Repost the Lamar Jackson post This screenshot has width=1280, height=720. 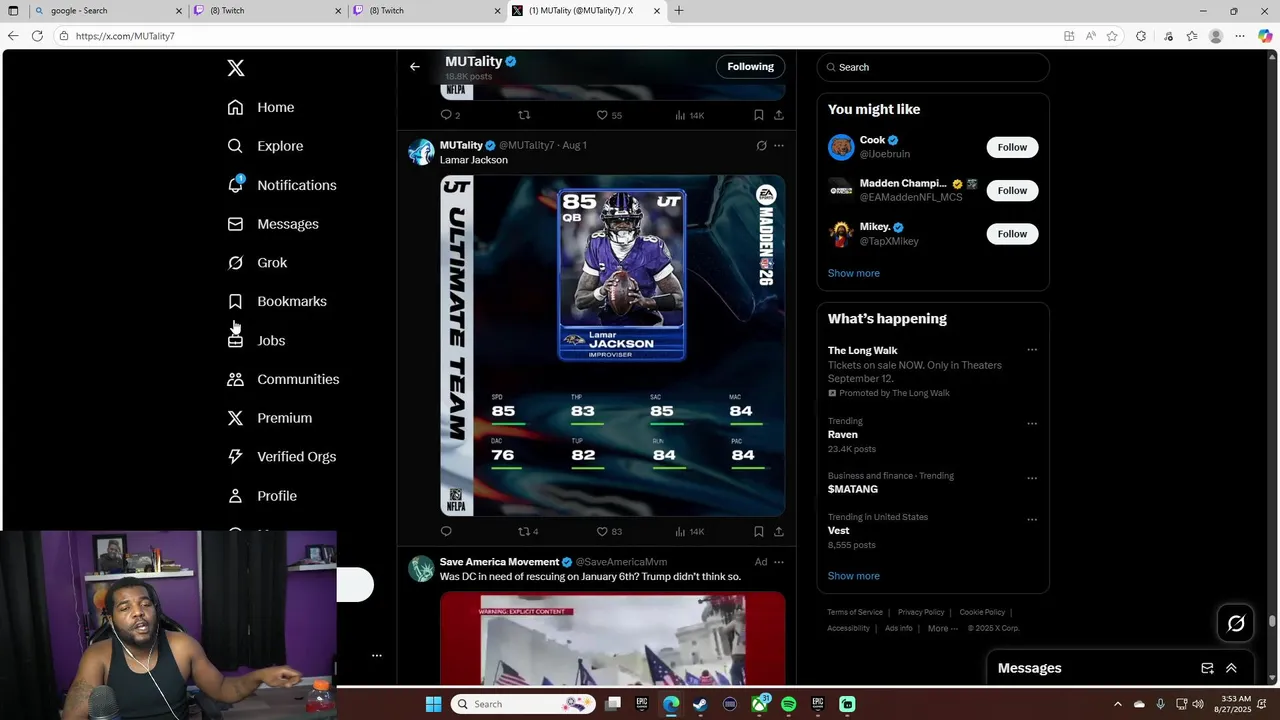528,531
